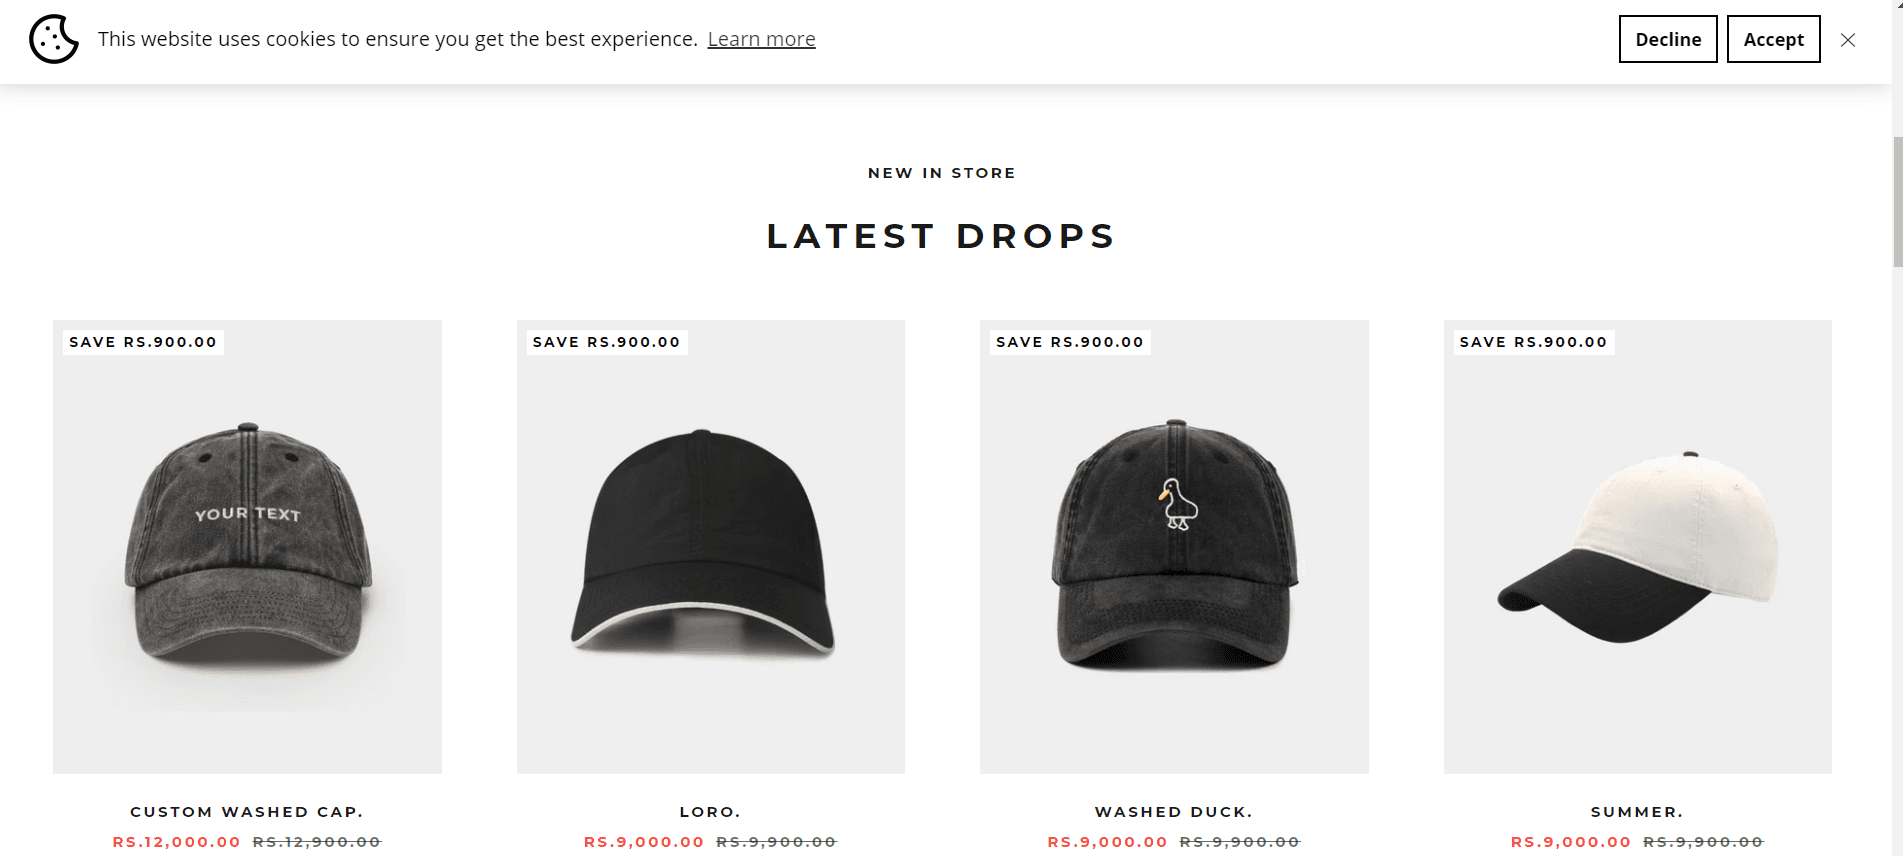This screenshot has height=856, width=1903.
Task: Click the Rs.12,000.00 sale price
Action: [177, 842]
